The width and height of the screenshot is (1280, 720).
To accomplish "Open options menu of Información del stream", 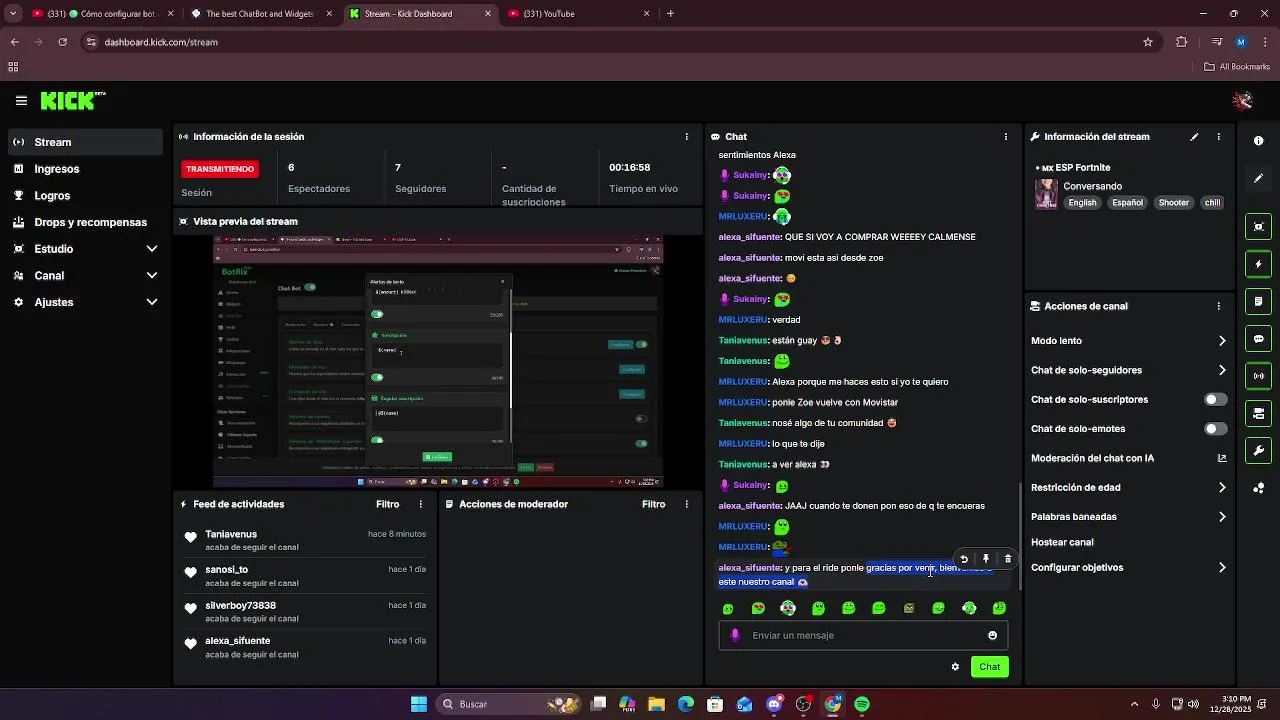I will coord(1218,137).
